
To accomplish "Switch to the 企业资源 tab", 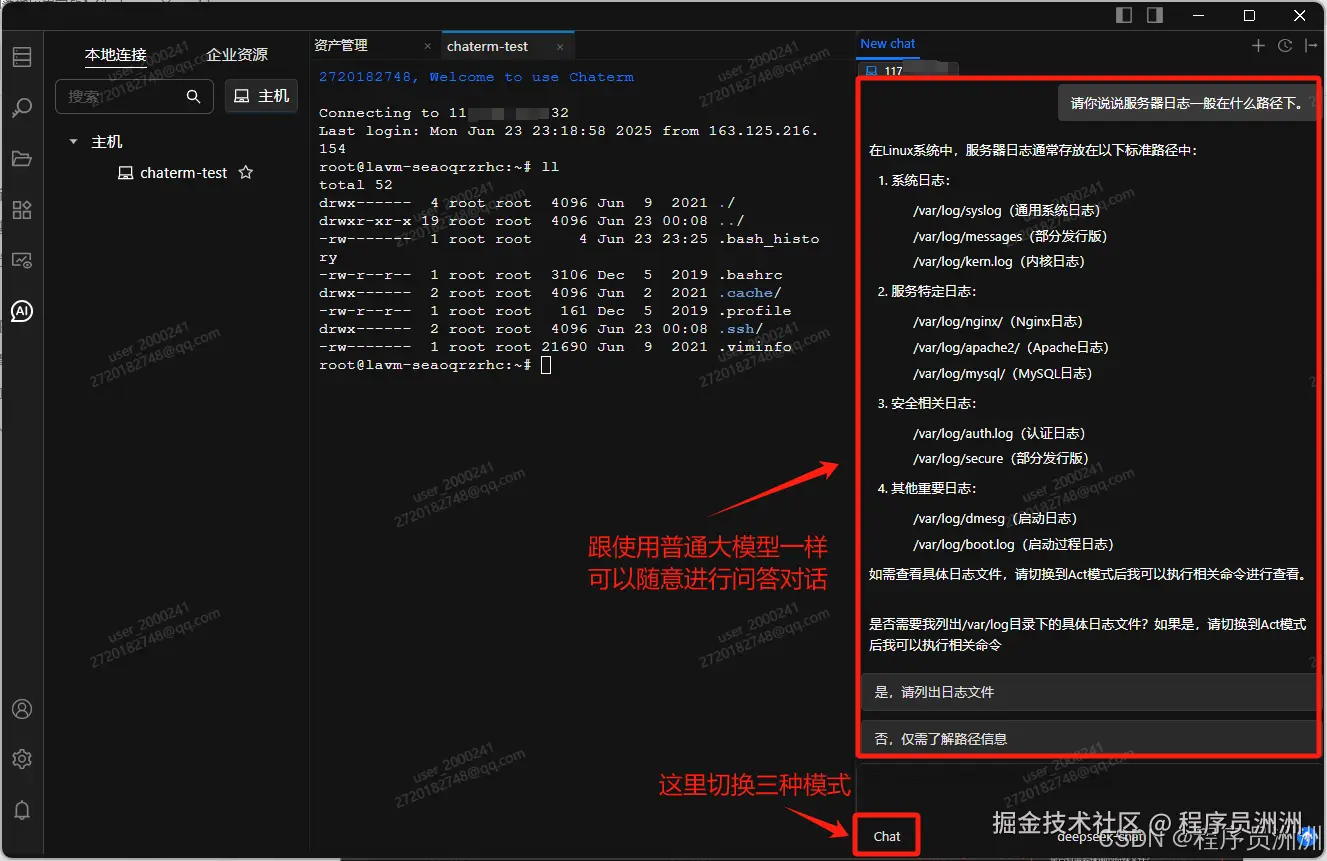I will [239, 55].
